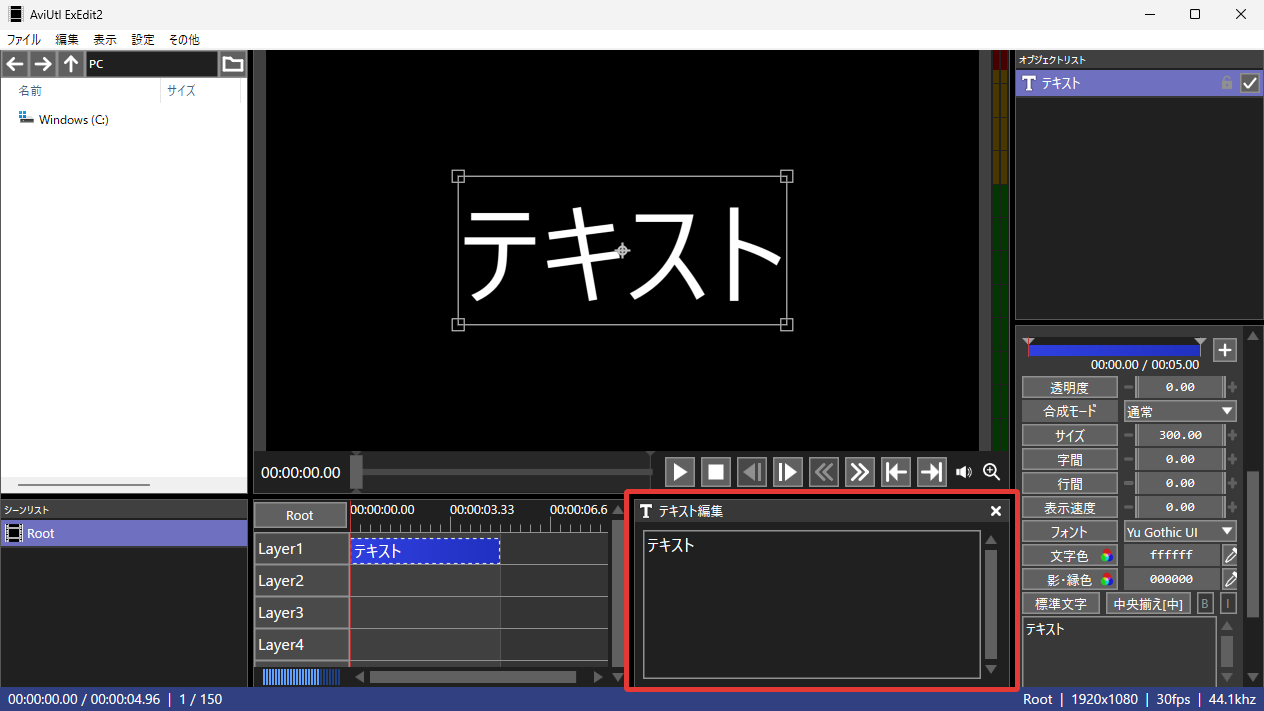Screen dimensions: 1264x711
Task: Open the ファイル menu
Action: (x=24, y=40)
